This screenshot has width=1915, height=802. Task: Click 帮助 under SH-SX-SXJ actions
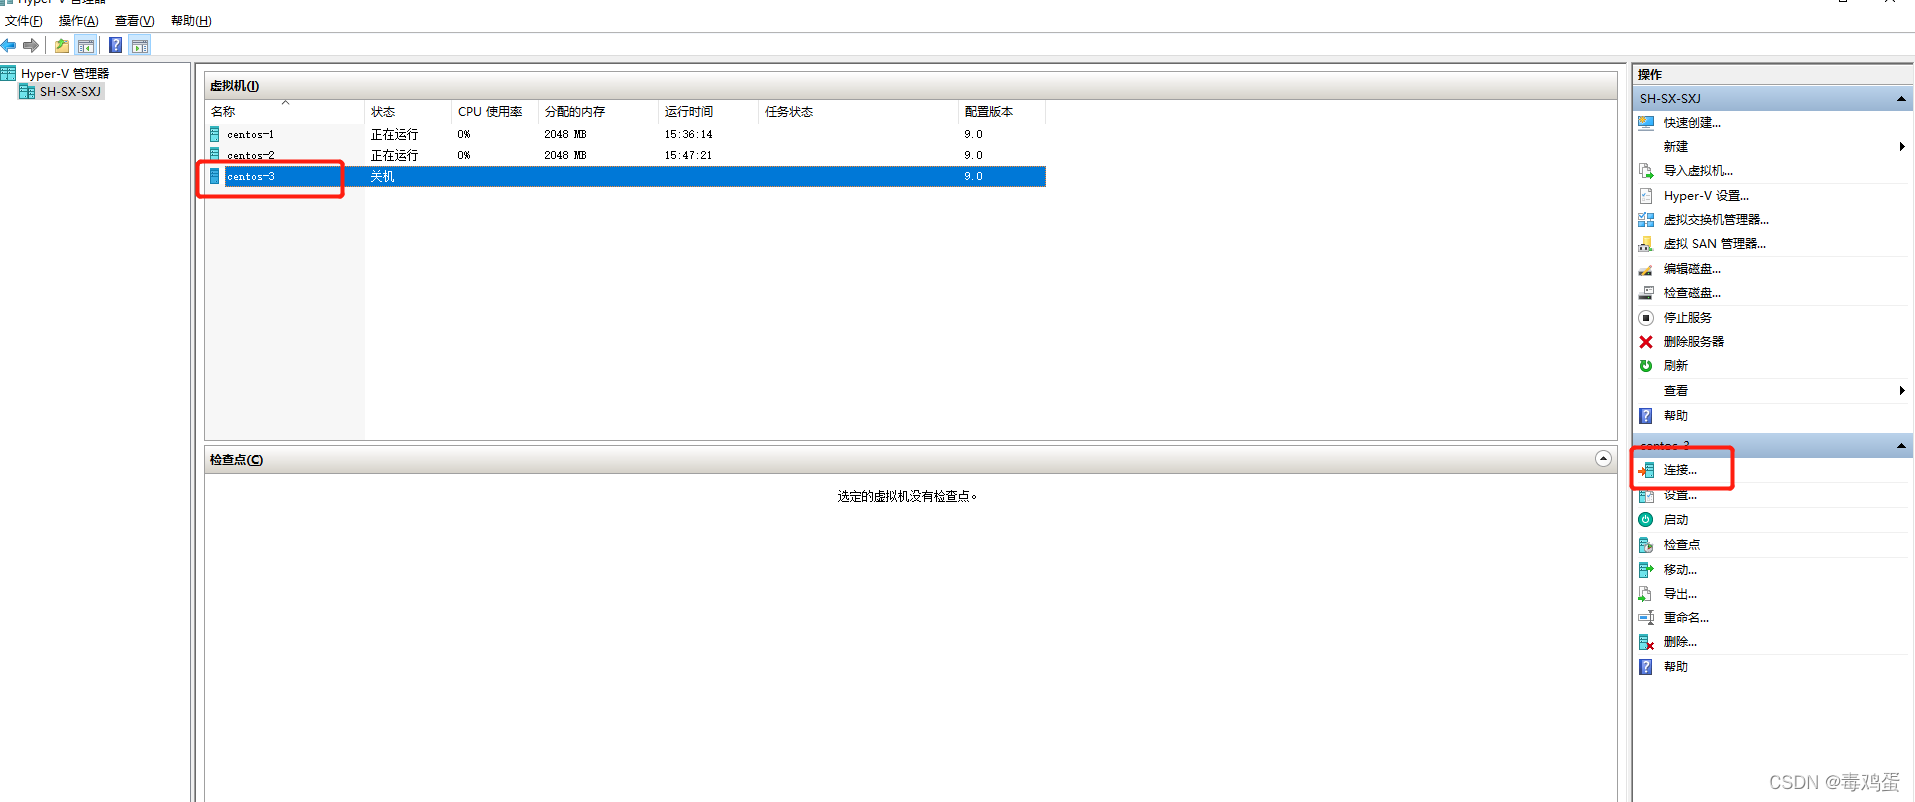1675,416
